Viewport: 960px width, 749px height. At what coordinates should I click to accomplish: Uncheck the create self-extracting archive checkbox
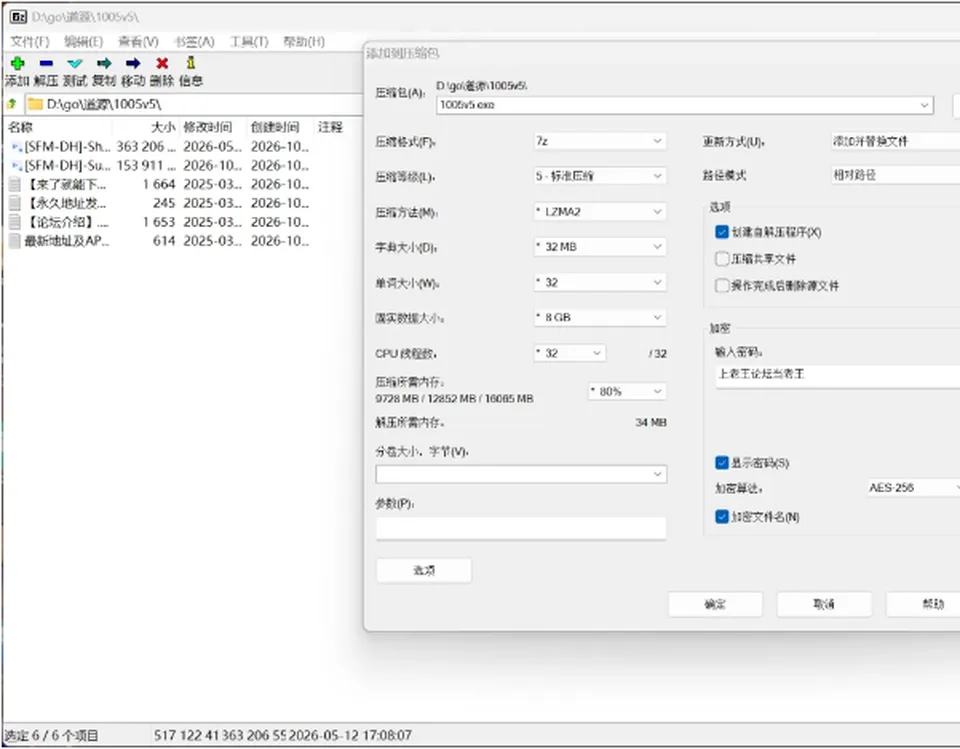coord(722,232)
